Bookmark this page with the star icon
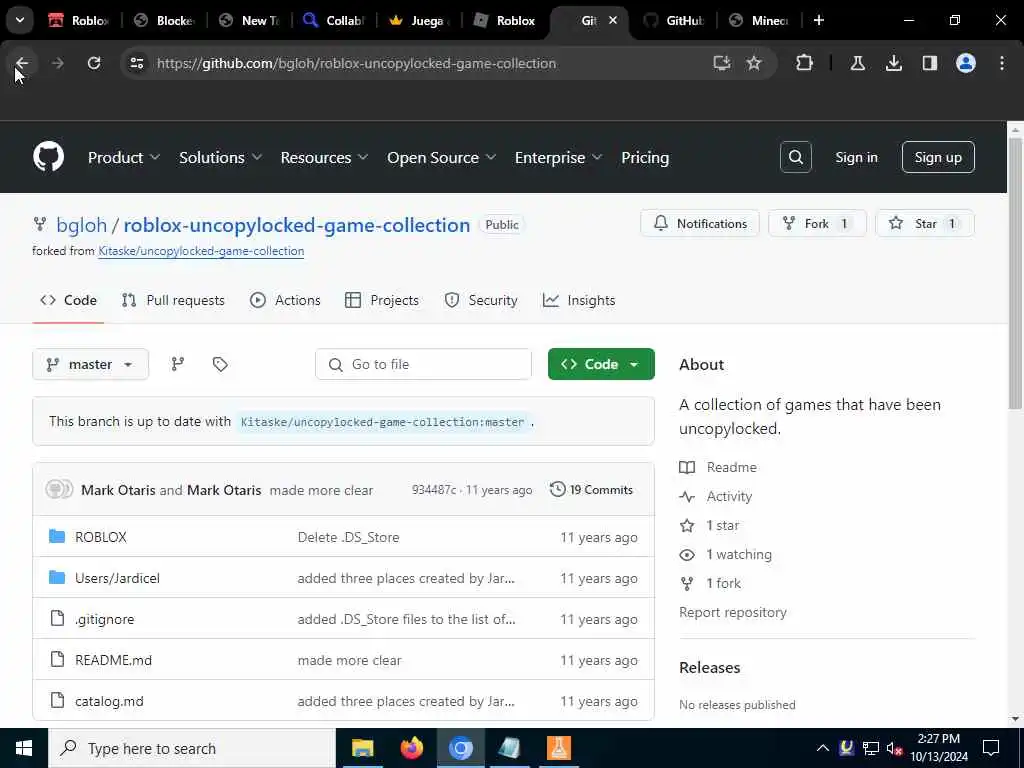 pyautogui.click(x=754, y=63)
